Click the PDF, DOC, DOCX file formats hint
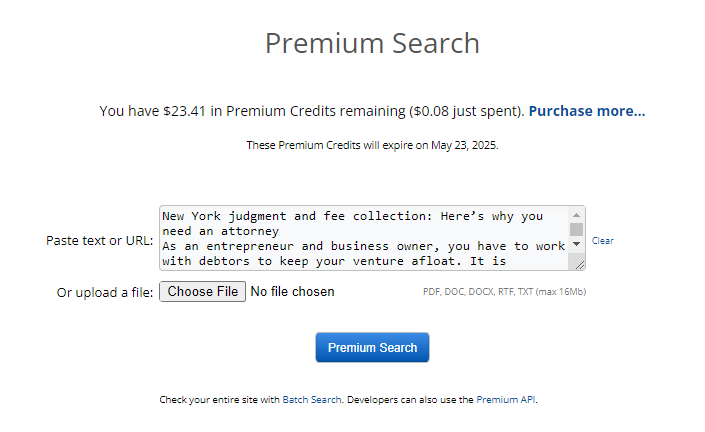The image size is (705, 432). tap(504, 292)
